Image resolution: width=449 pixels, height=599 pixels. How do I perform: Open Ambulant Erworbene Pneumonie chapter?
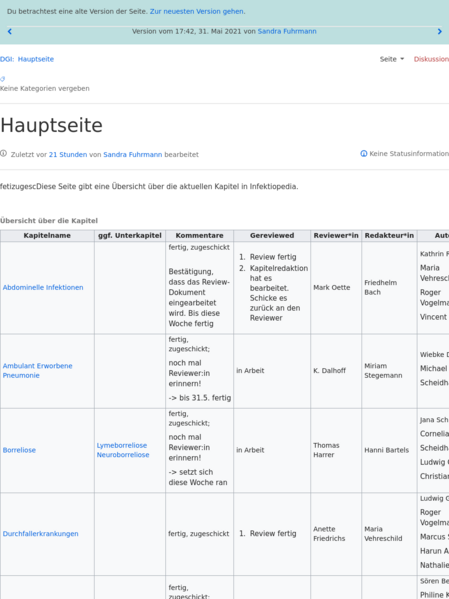click(x=37, y=371)
